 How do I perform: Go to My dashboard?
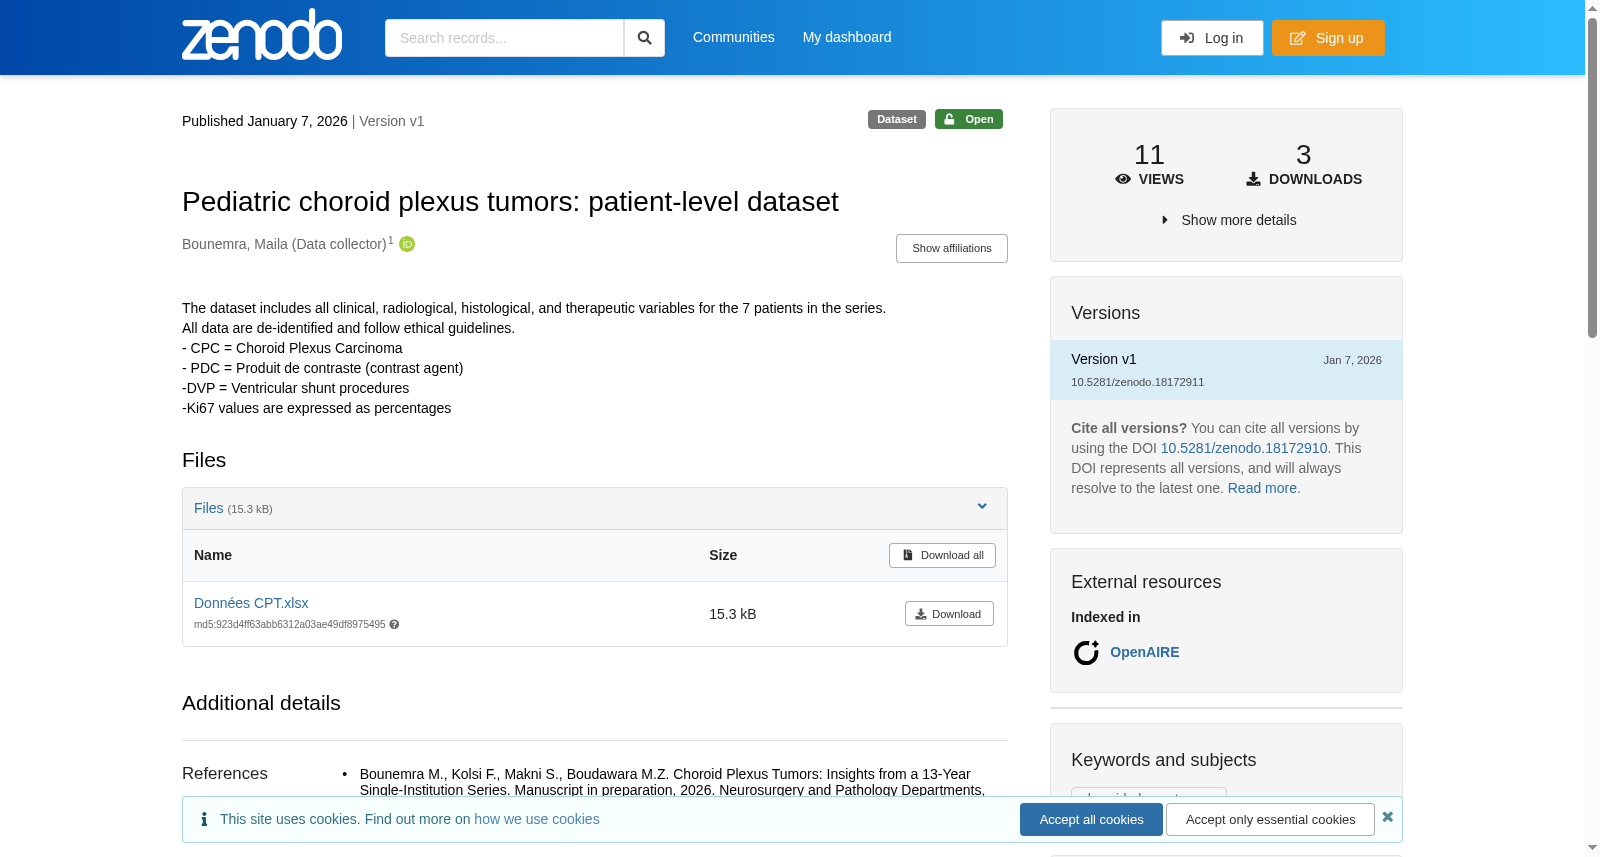coord(847,37)
